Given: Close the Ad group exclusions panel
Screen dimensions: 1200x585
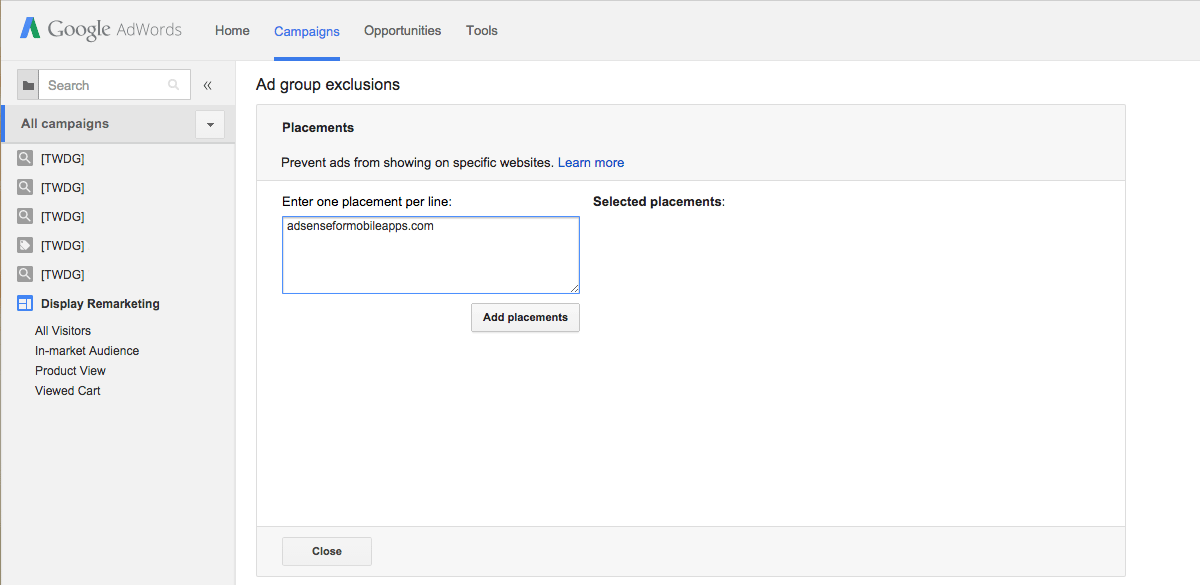Looking at the screenshot, I should pos(327,551).
